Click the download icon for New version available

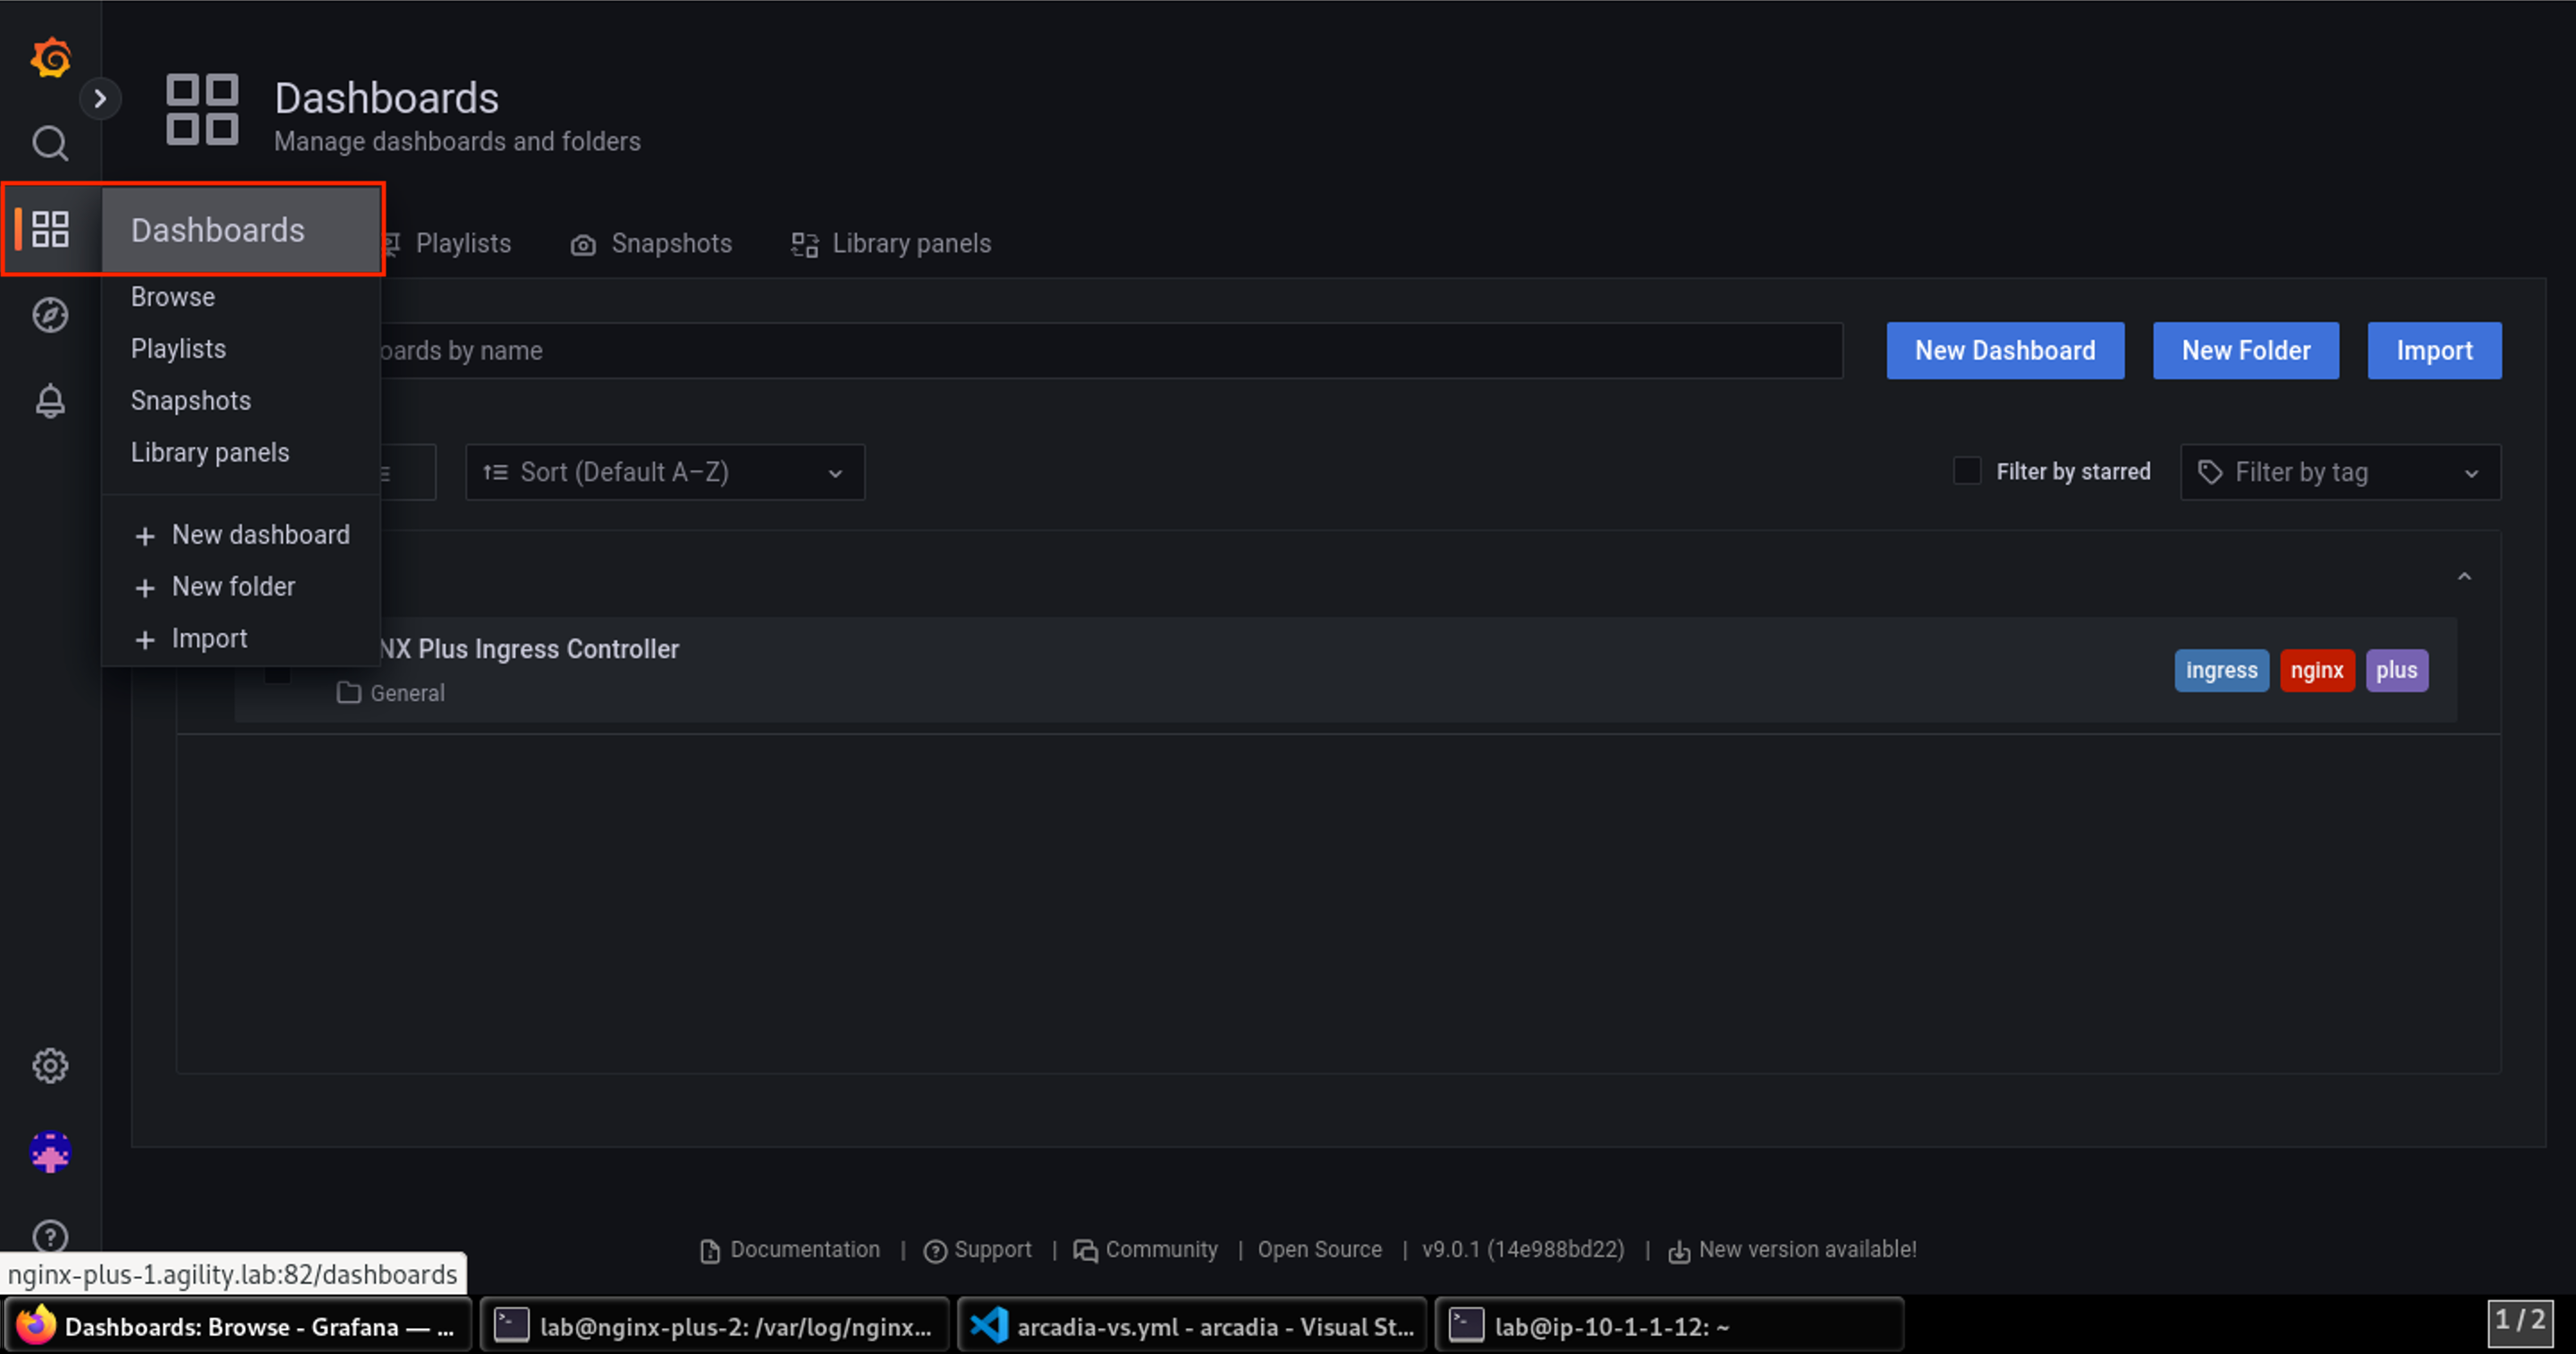[x=1679, y=1251]
